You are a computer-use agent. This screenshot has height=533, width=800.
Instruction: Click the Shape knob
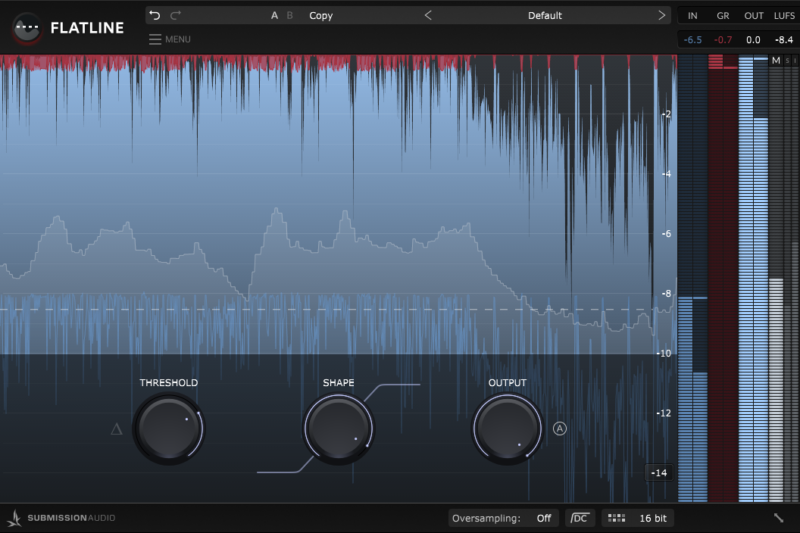(338, 428)
